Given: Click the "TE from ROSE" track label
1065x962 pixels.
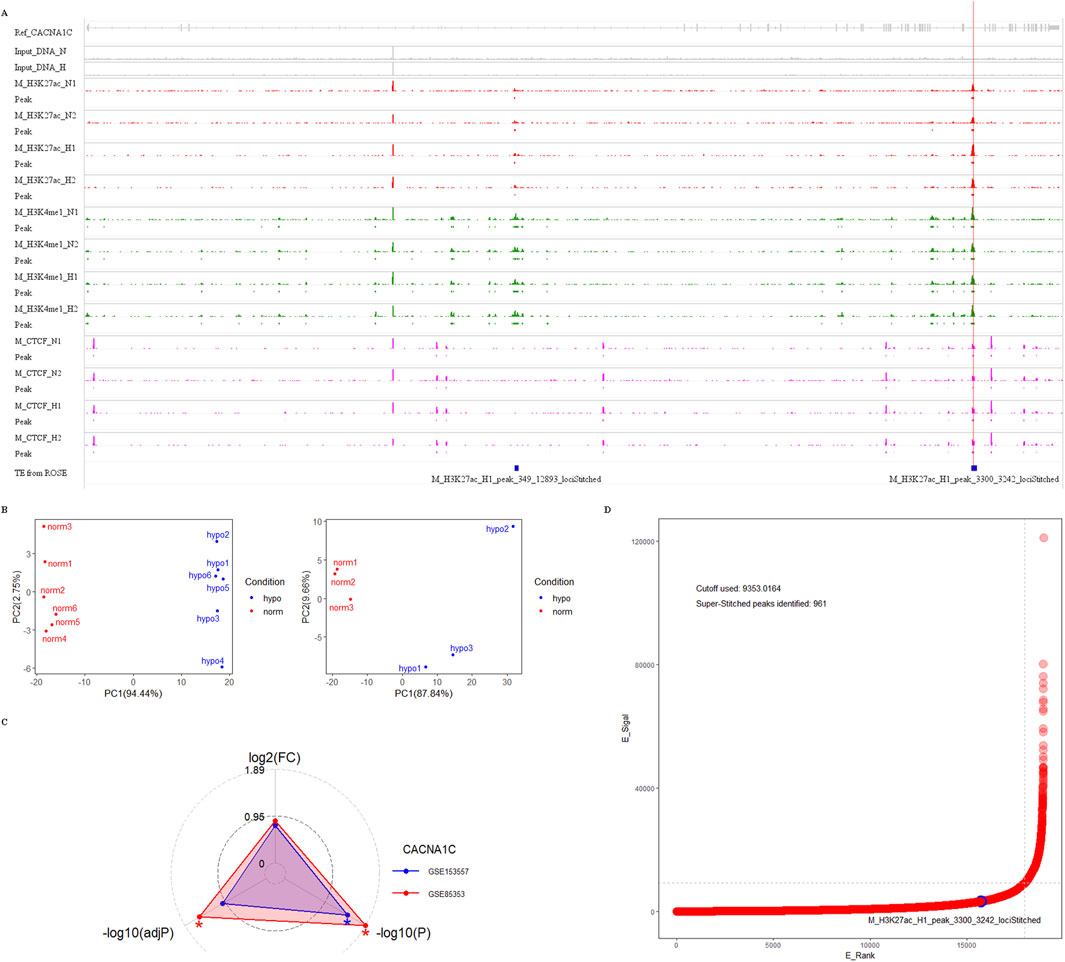Looking at the screenshot, I should [41, 473].
